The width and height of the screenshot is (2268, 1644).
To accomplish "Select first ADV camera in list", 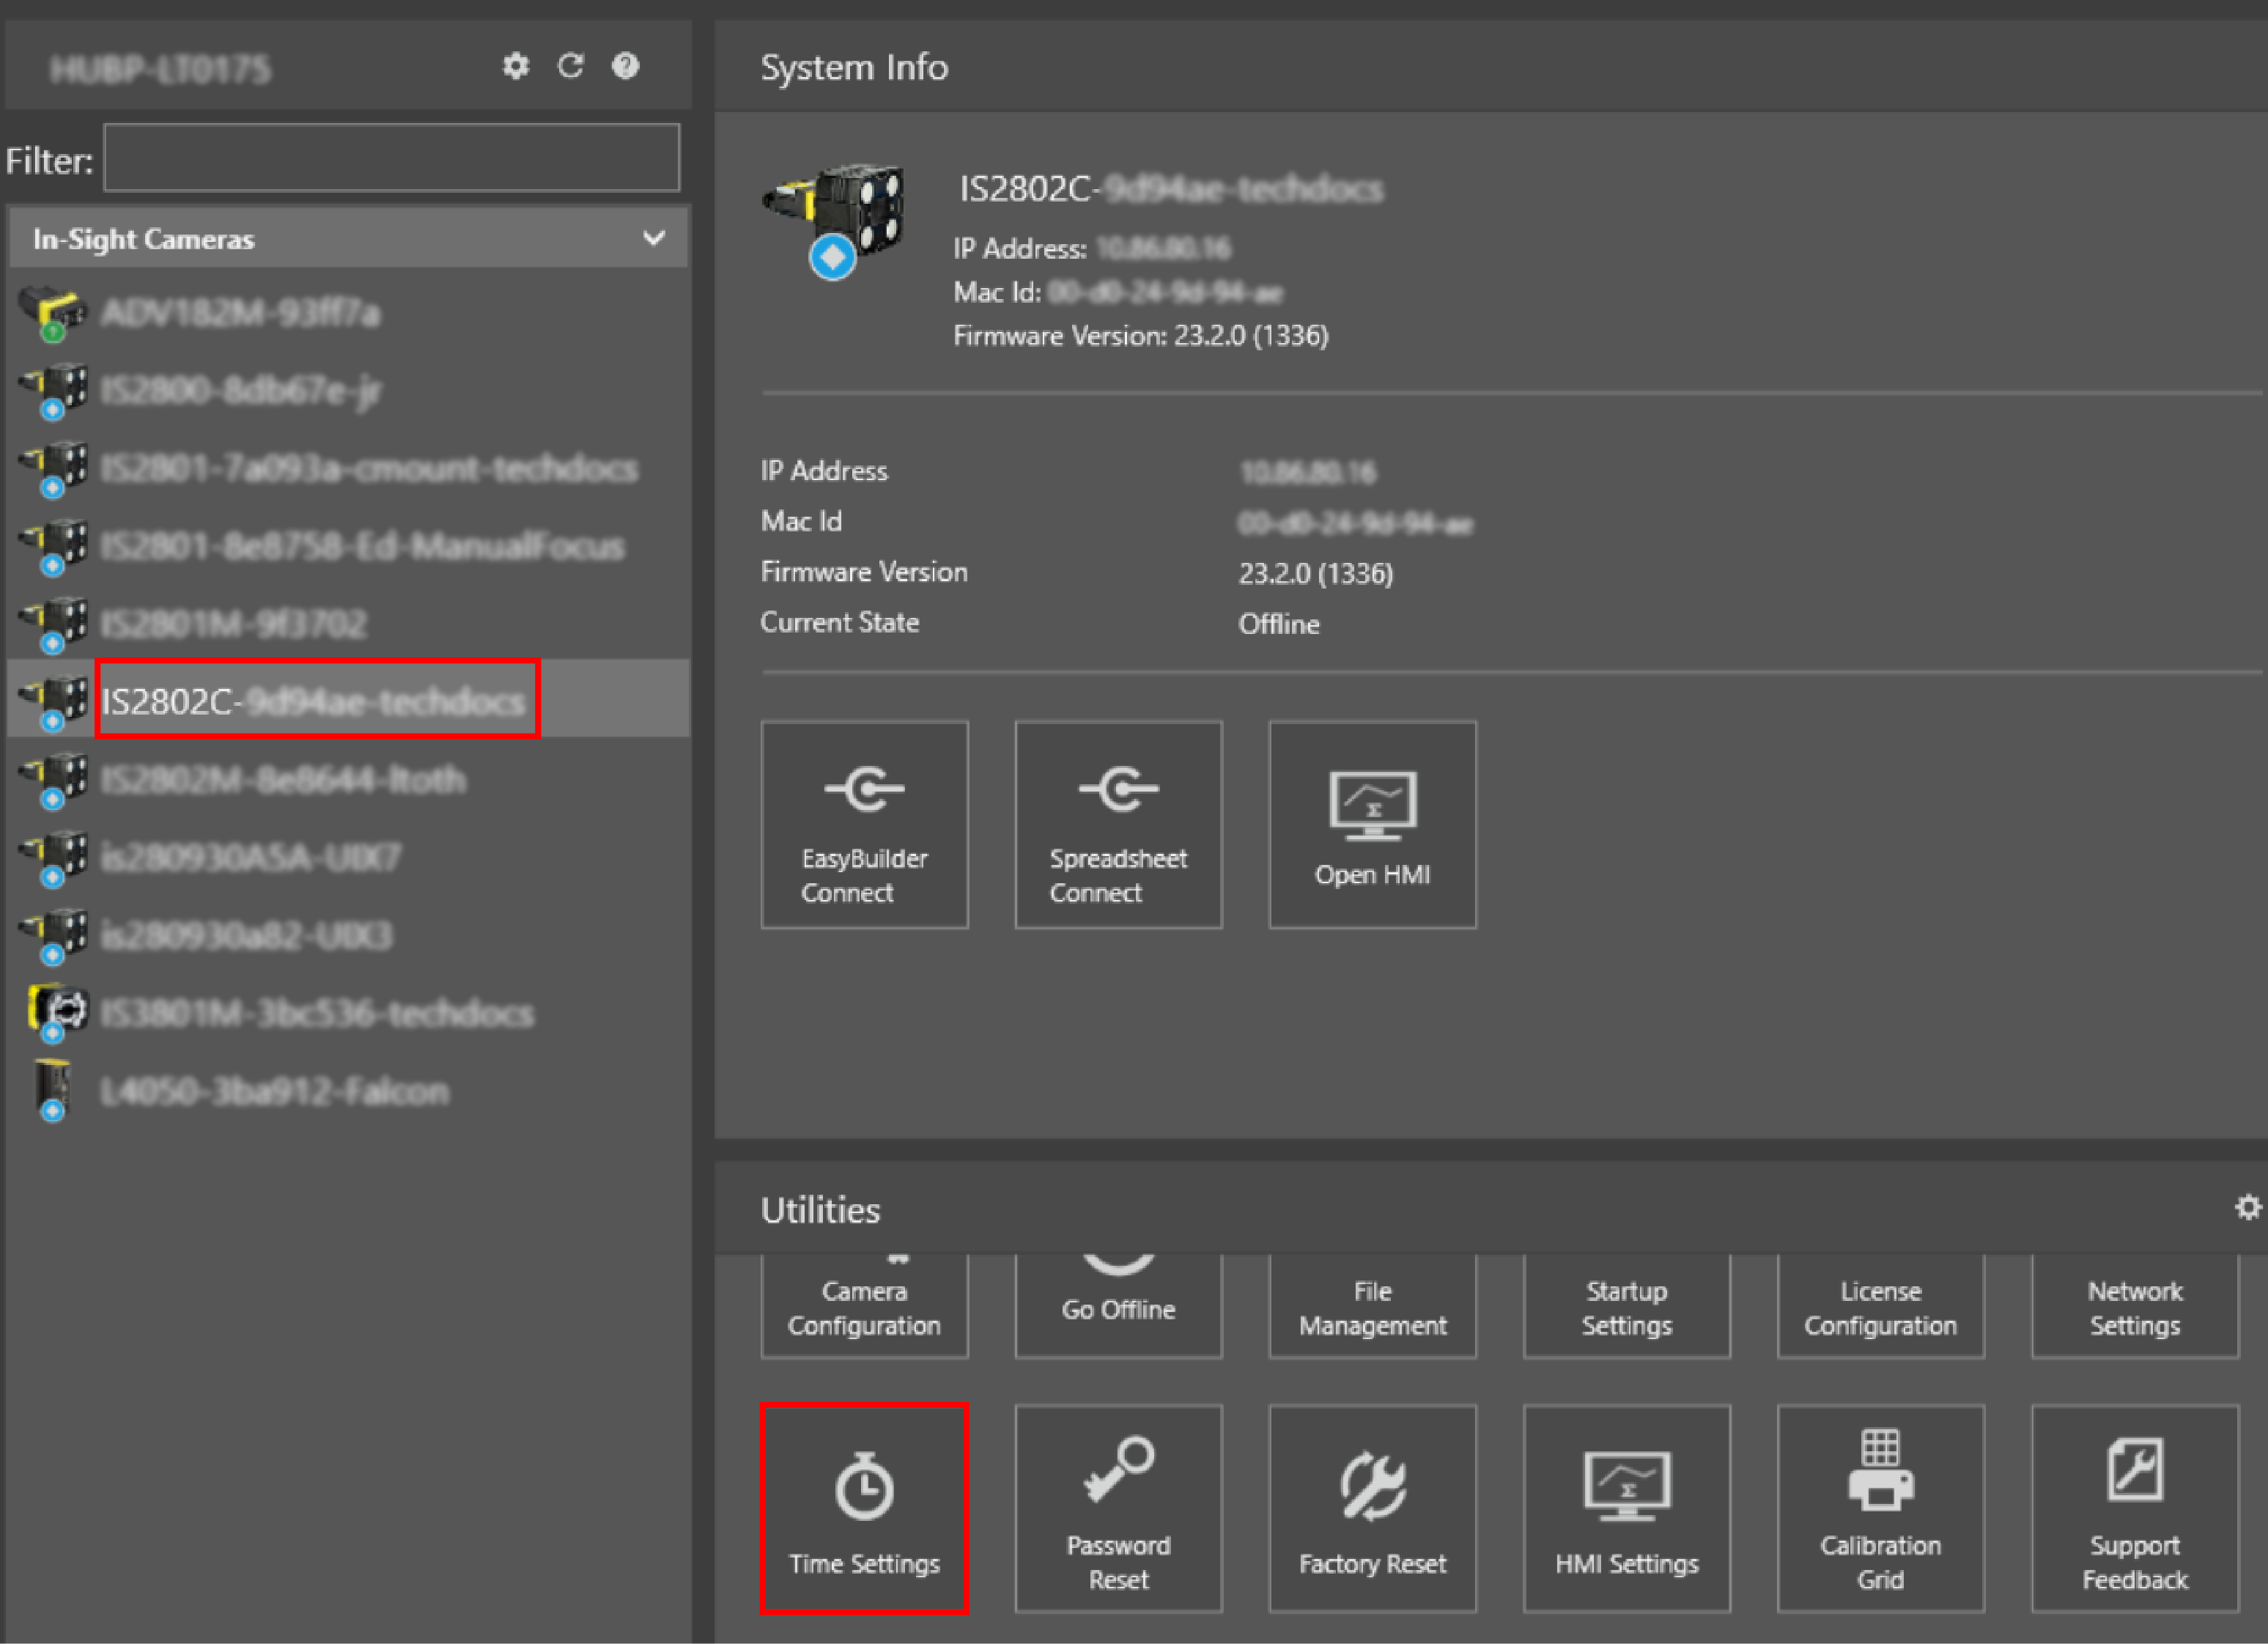I will point(240,313).
